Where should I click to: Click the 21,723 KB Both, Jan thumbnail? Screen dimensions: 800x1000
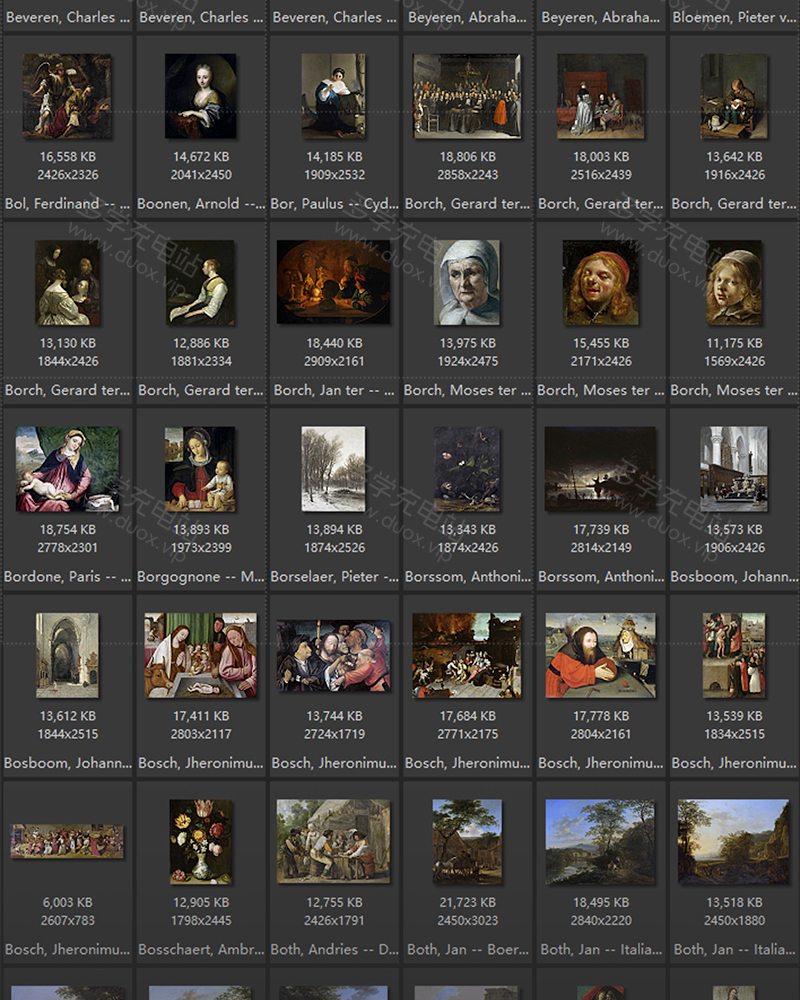pos(467,842)
